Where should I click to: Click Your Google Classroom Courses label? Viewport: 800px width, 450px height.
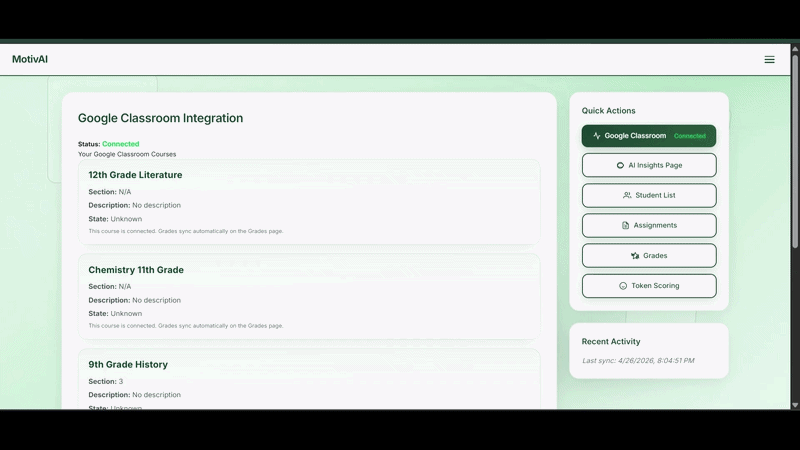[x=127, y=154]
